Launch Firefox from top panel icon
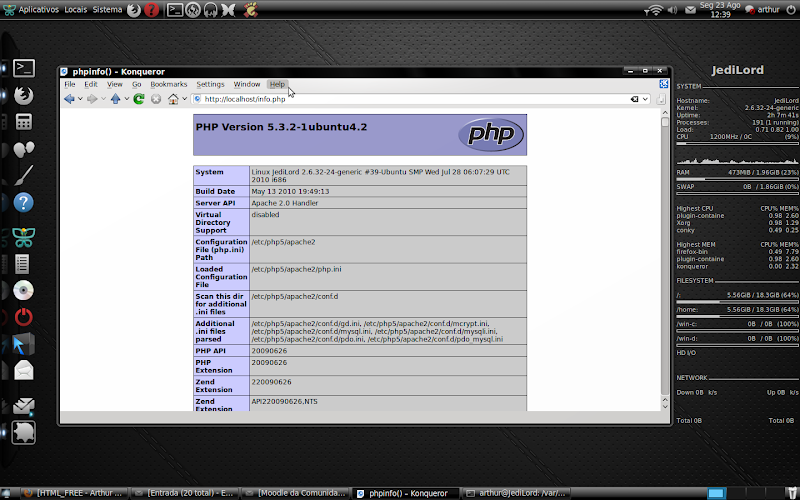Image resolution: width=800 pixels, height=500 pixels. (134, 10)
